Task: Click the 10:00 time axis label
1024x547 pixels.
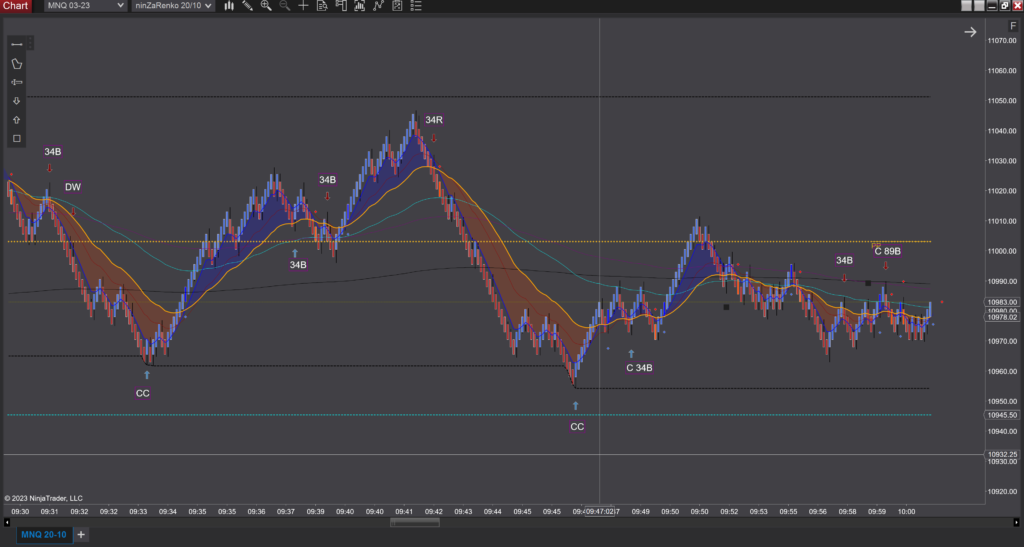Action: [906, 512]
